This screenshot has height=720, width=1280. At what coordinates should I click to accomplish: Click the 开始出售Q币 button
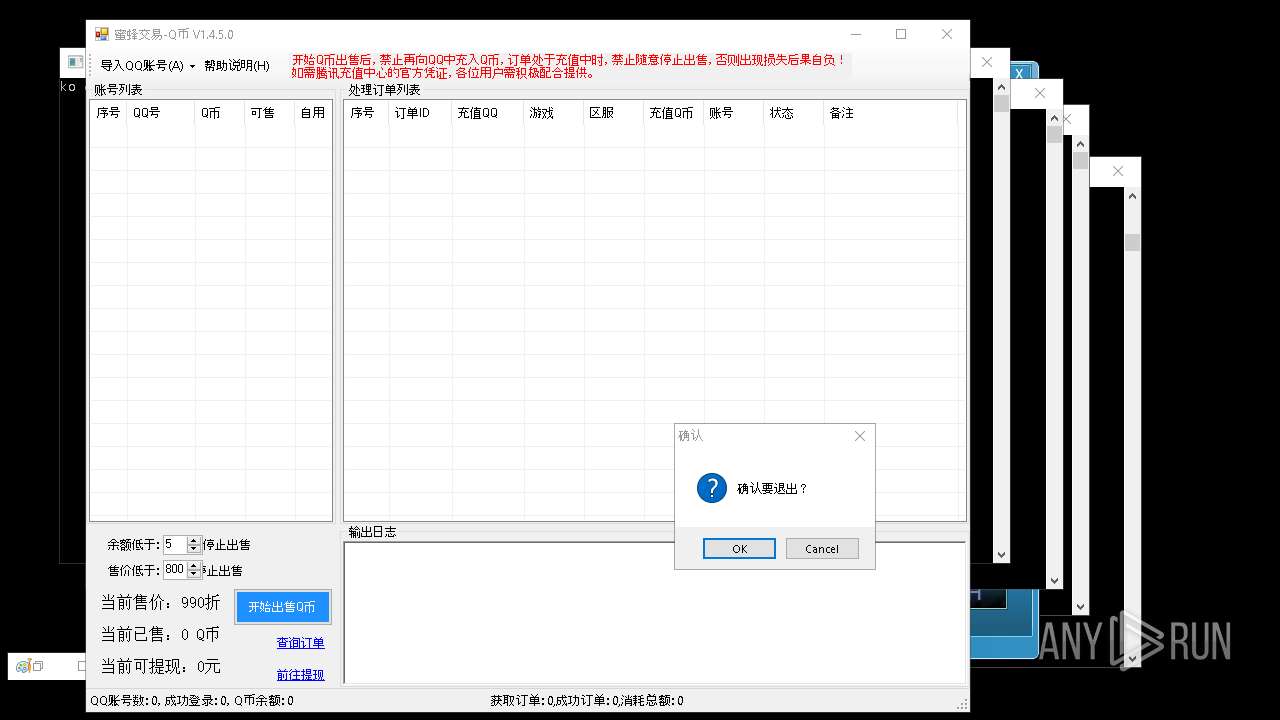click(282, 607)
